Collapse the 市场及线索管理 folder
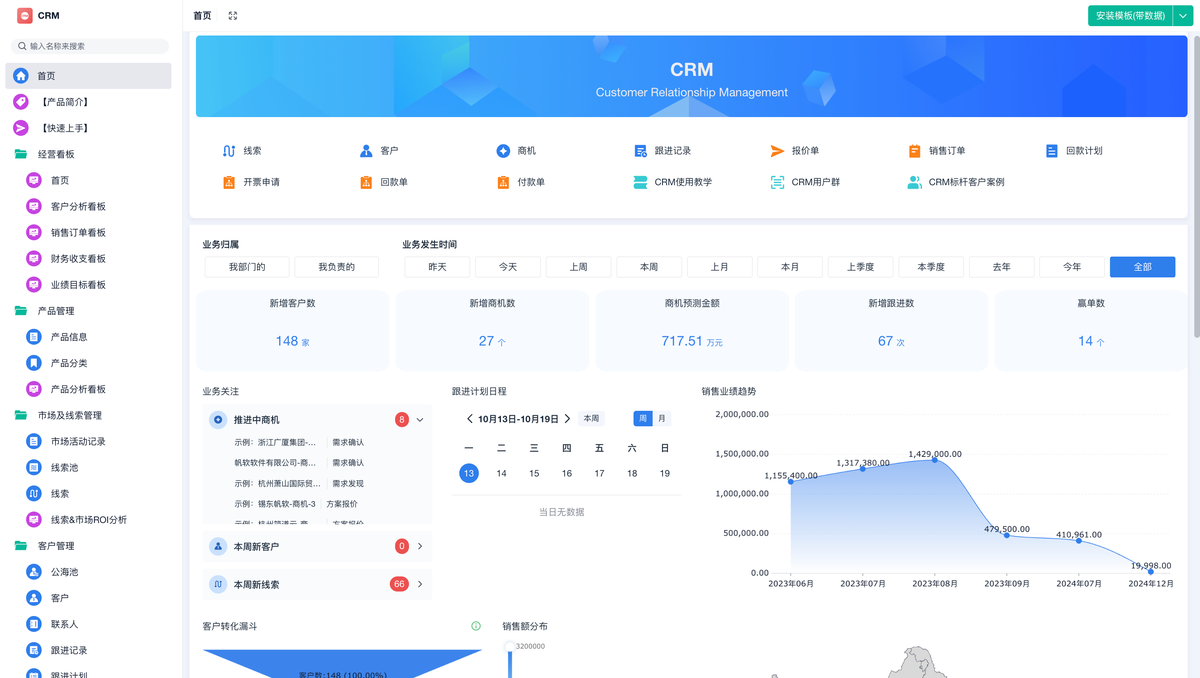This screenshot has height=678, width=1200. 90,415
